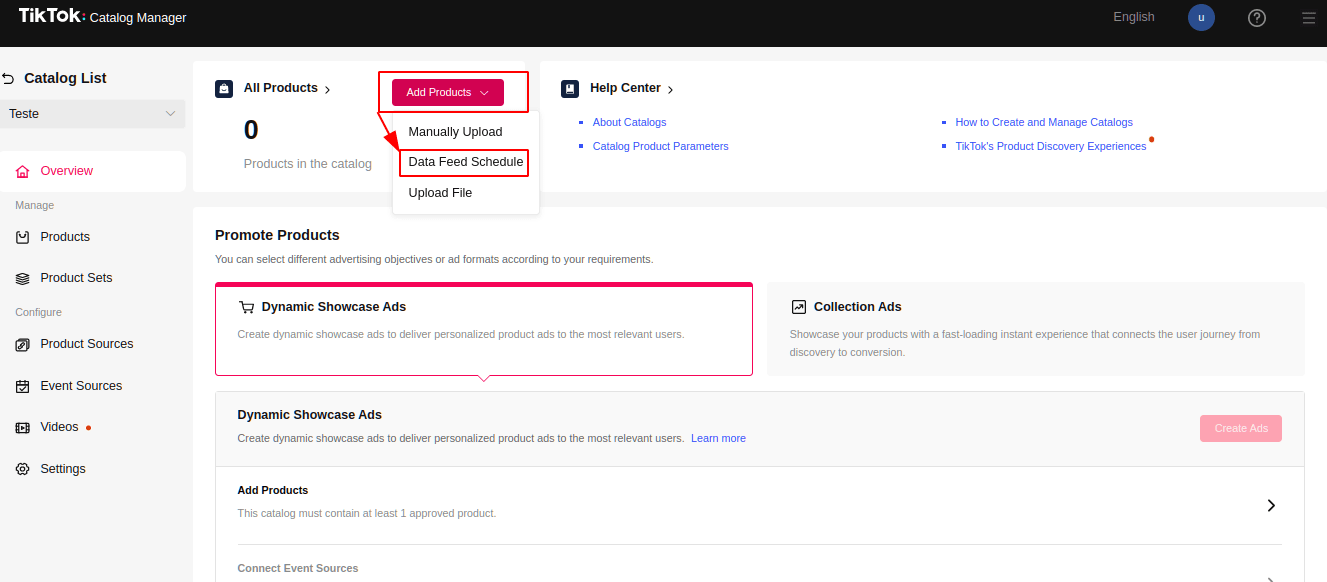
Task: Expand the Add Products step row chevron
Action: (1271, 505)
